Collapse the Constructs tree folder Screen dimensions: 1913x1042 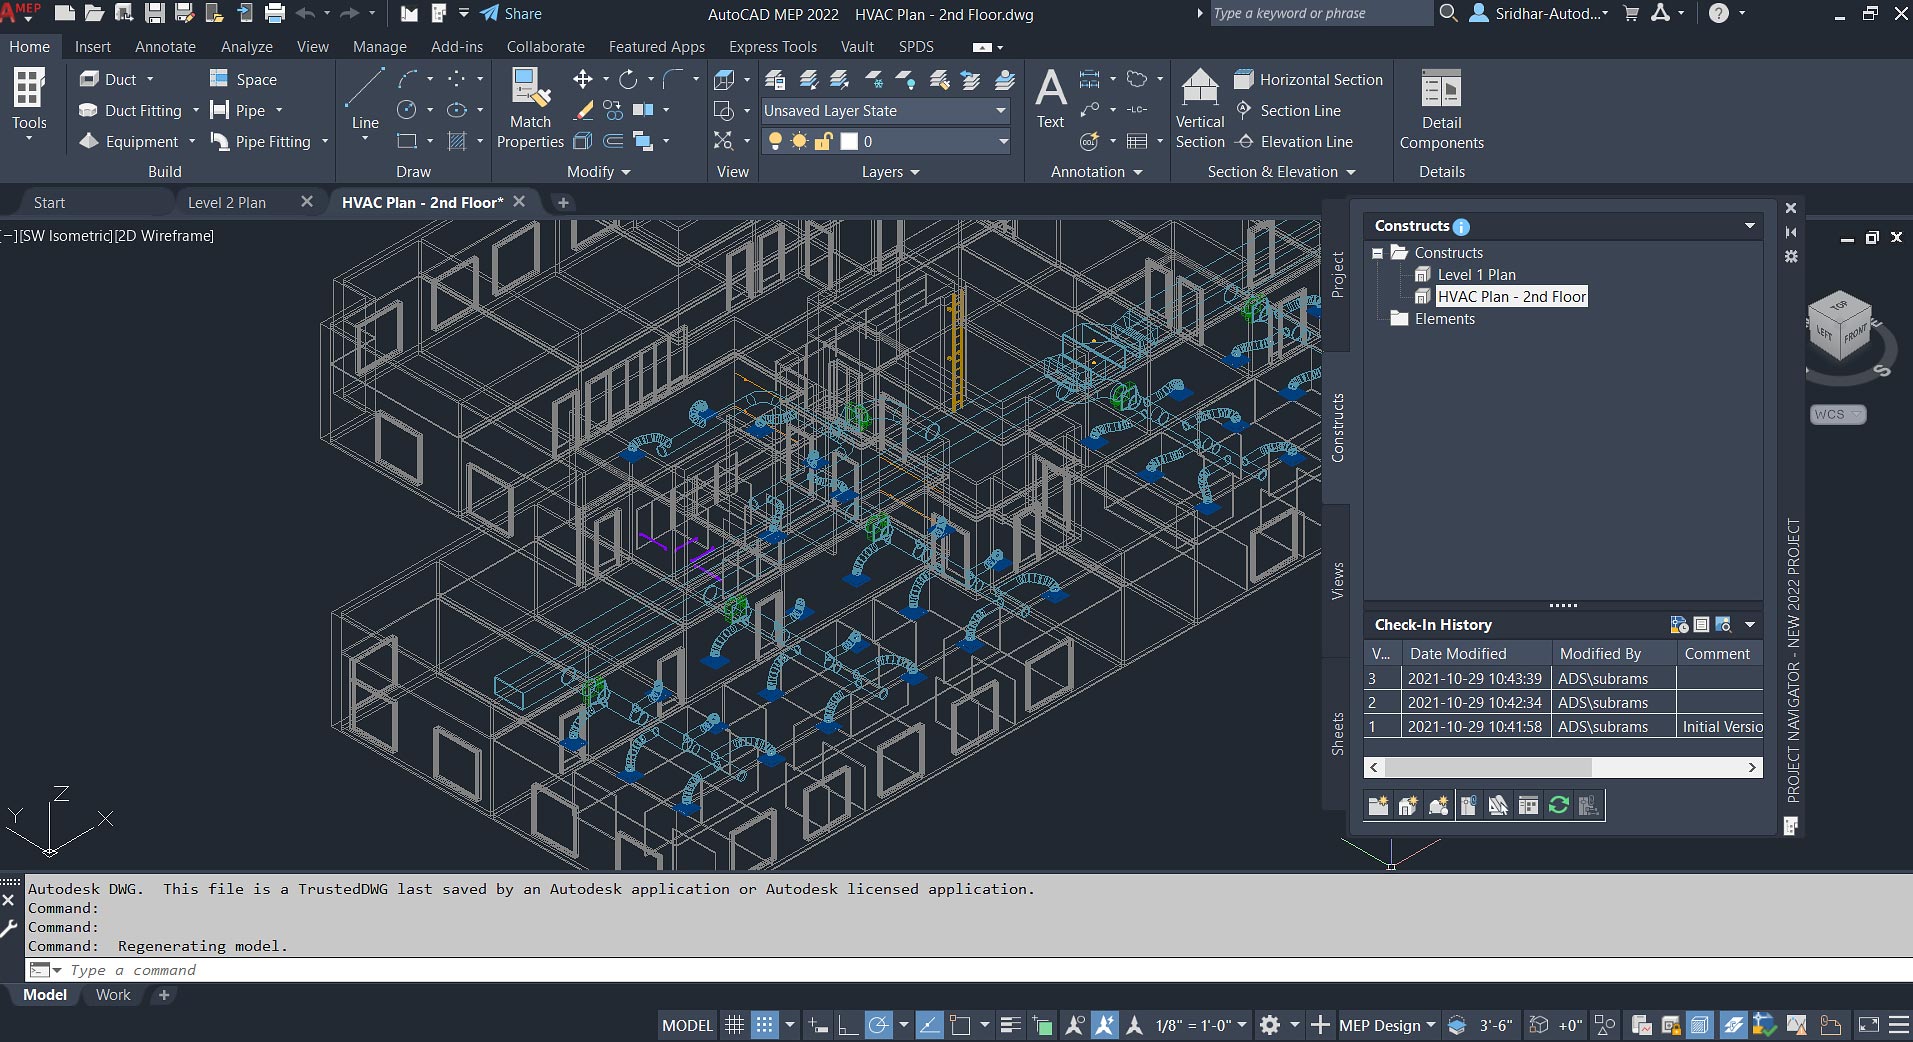click(x=1377, y=253)
